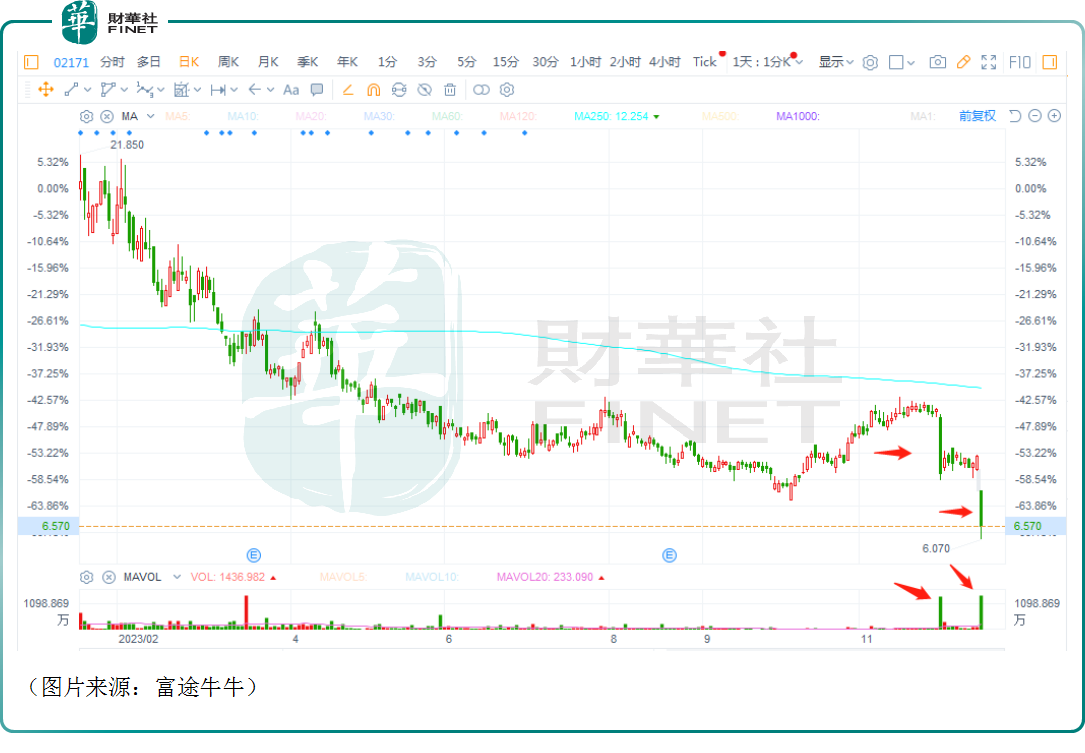The height and width of the screenshot is (753, 1085).
Task: Click 前复权 adjustment setting
Action: click(x=977, y=116)
